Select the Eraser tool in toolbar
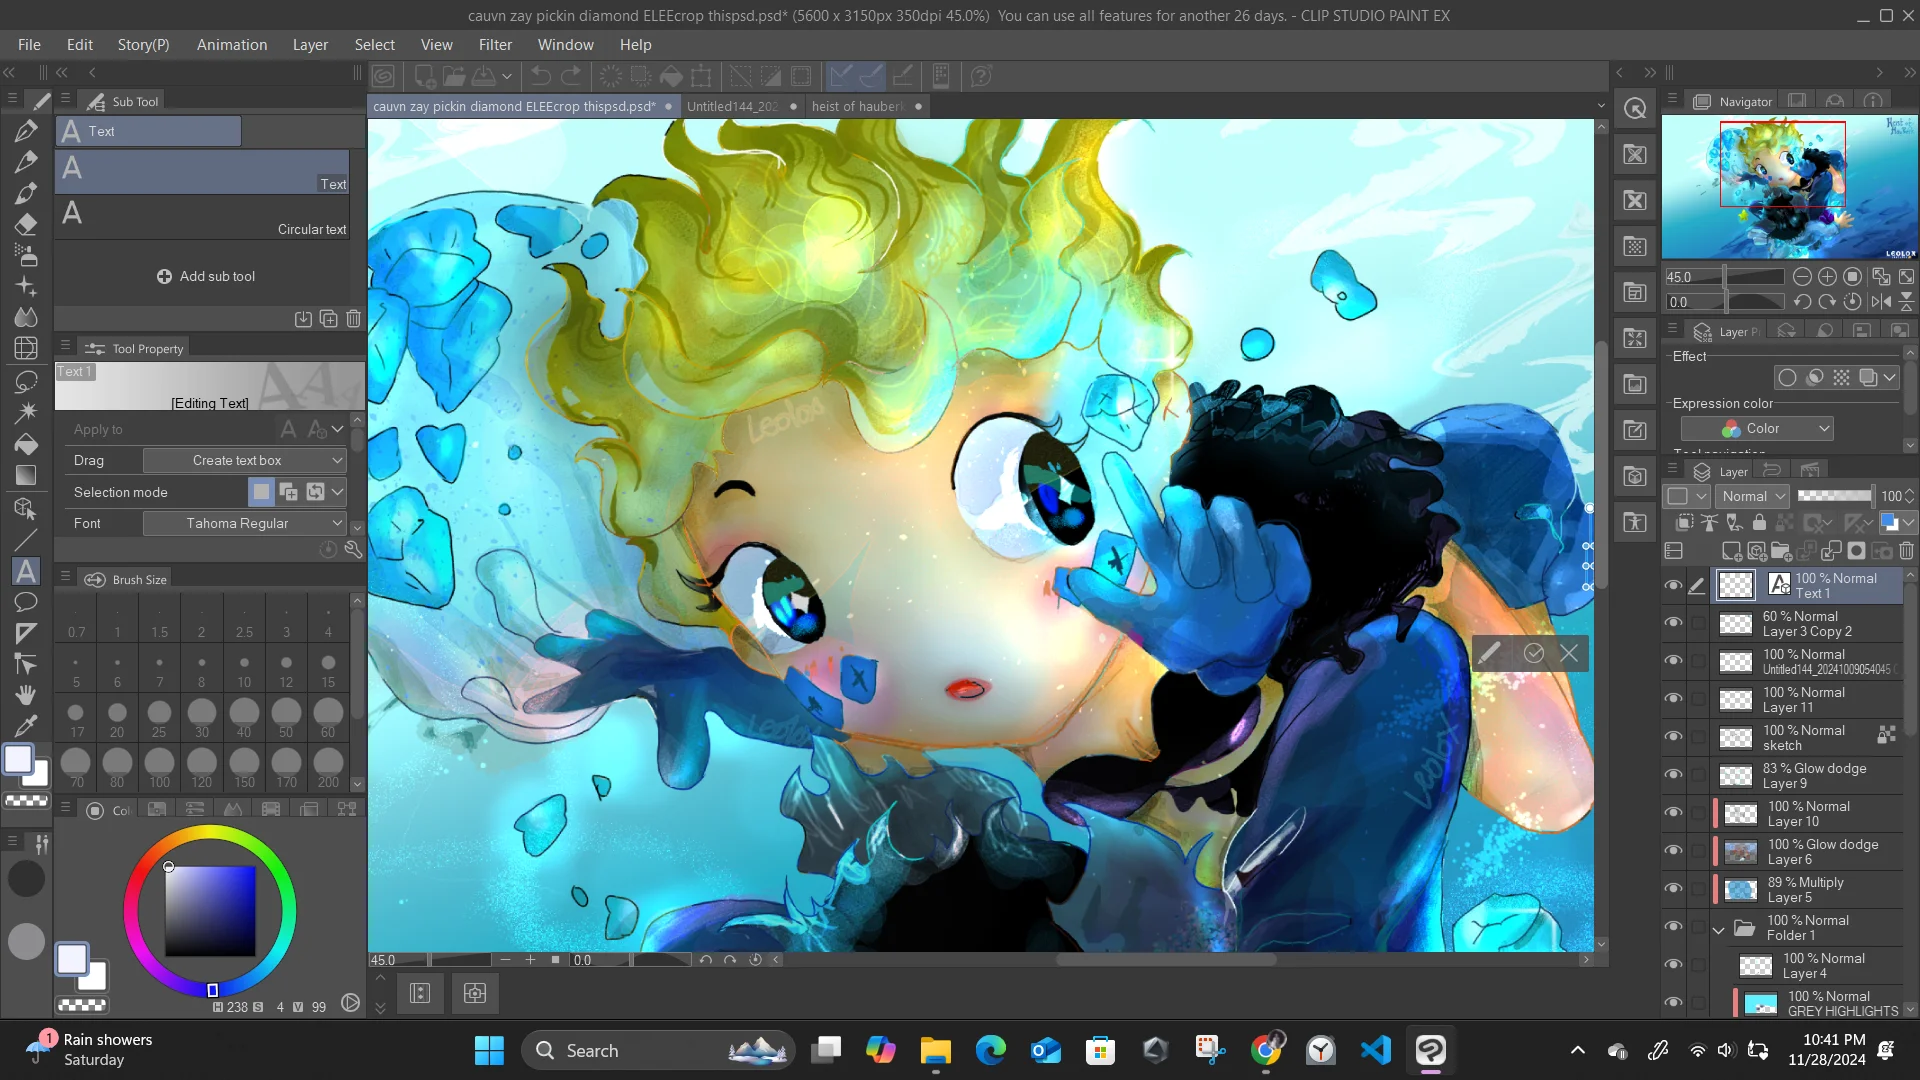Viewport: 1920px width, 1080px height. point(26,224)
